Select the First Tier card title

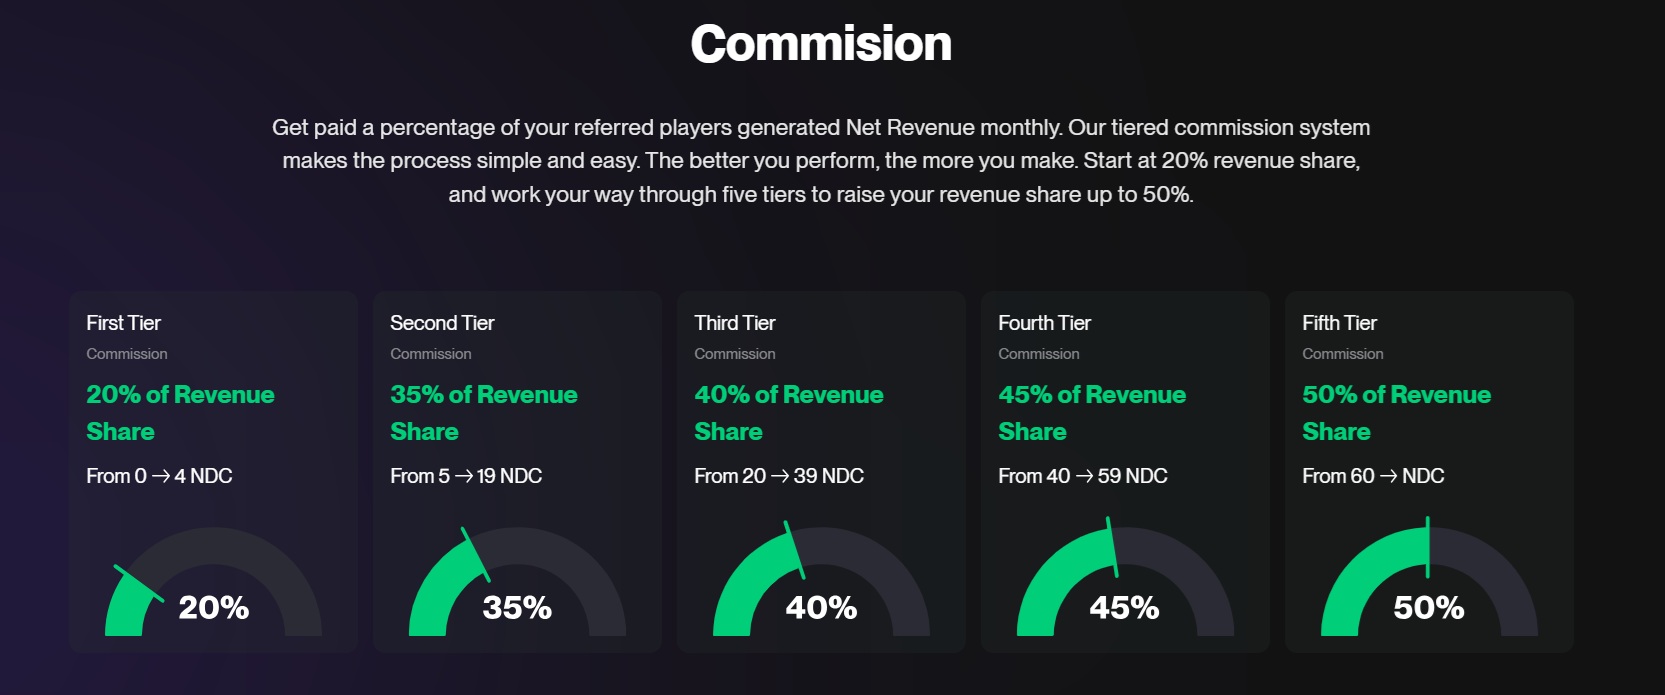point(123,323)
